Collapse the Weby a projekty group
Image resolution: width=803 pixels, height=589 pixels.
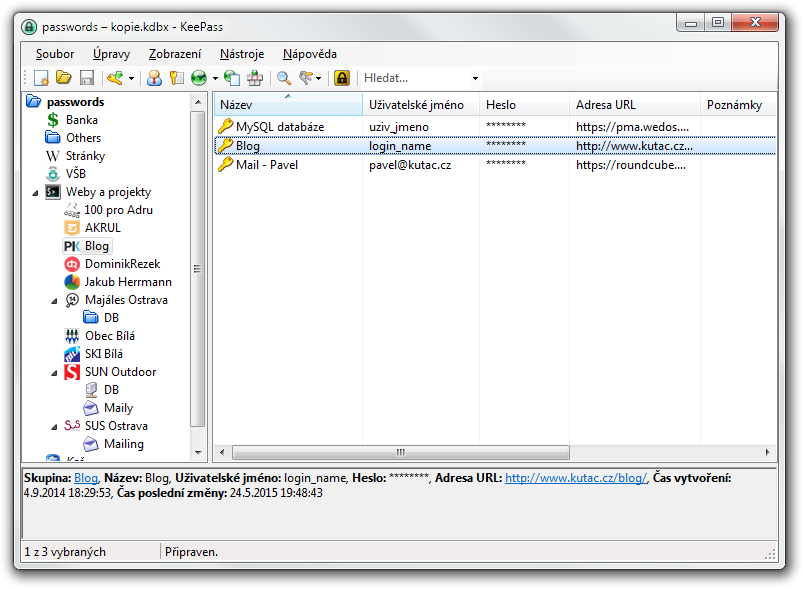click(x=35, y=193)
